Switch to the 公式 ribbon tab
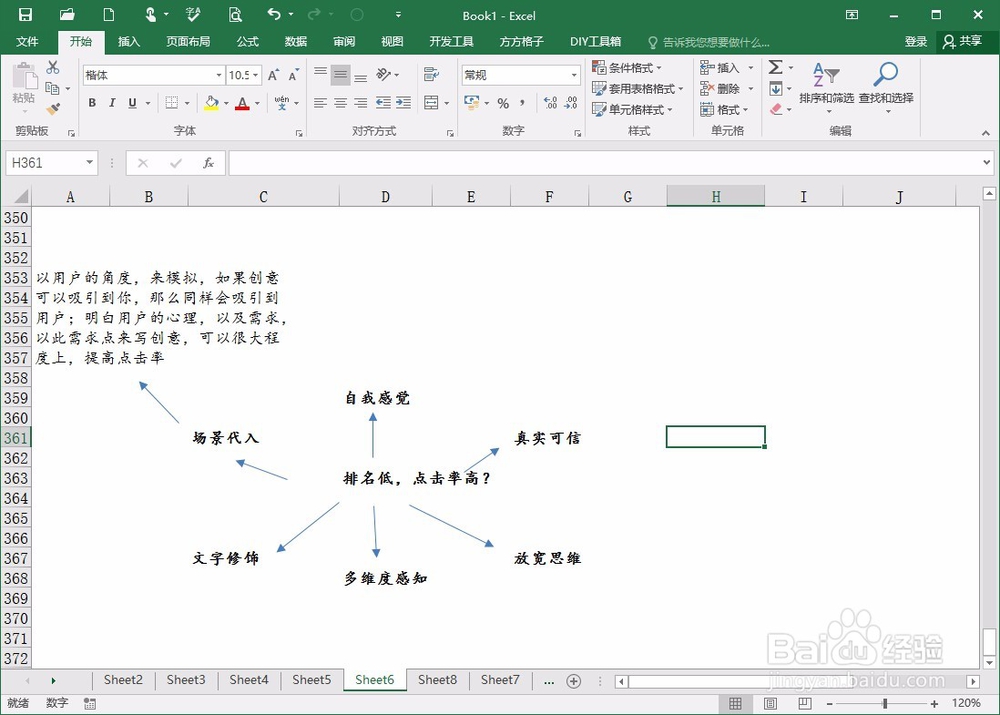This screenshot has height=715, width=1000. coord(247,41)
